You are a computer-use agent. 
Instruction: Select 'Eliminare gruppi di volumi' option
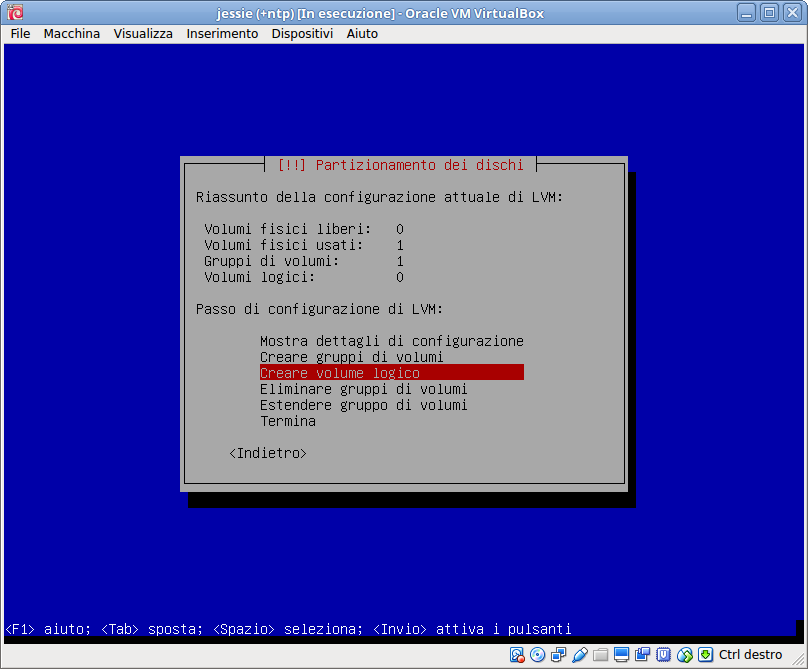coord(363,389)
